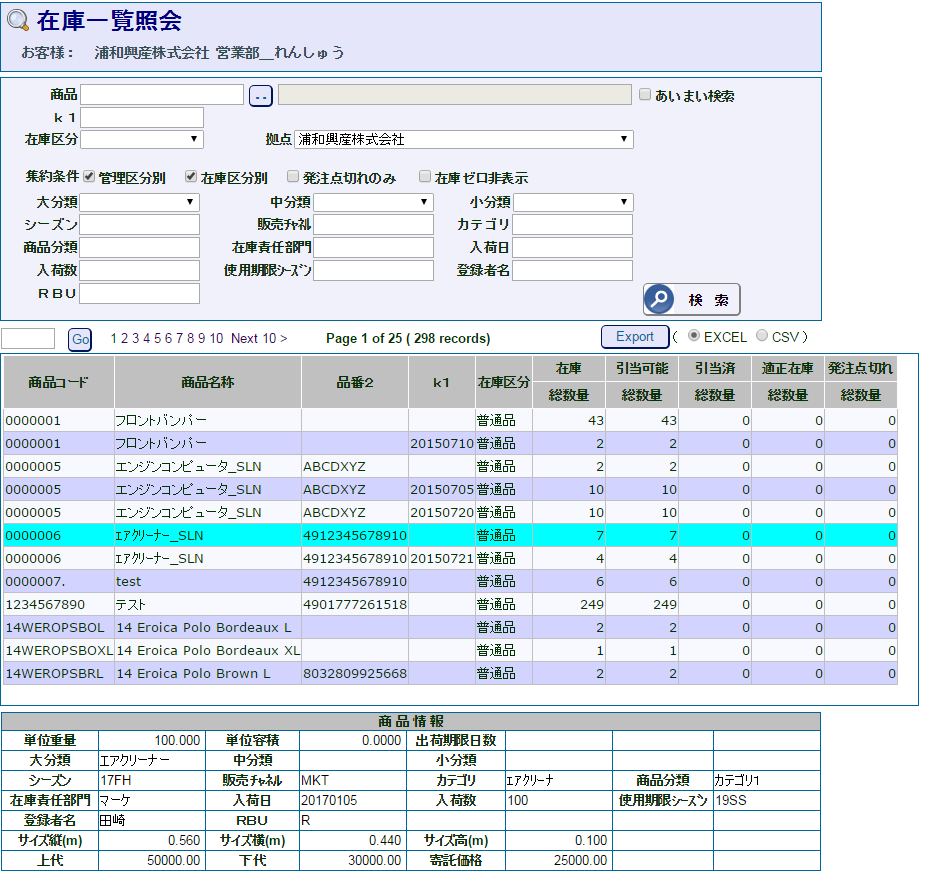Image resolution: width=927 pixels, height=885 pixels.
Task: Click the 登録者名 input field
Action: click(572, 271)
